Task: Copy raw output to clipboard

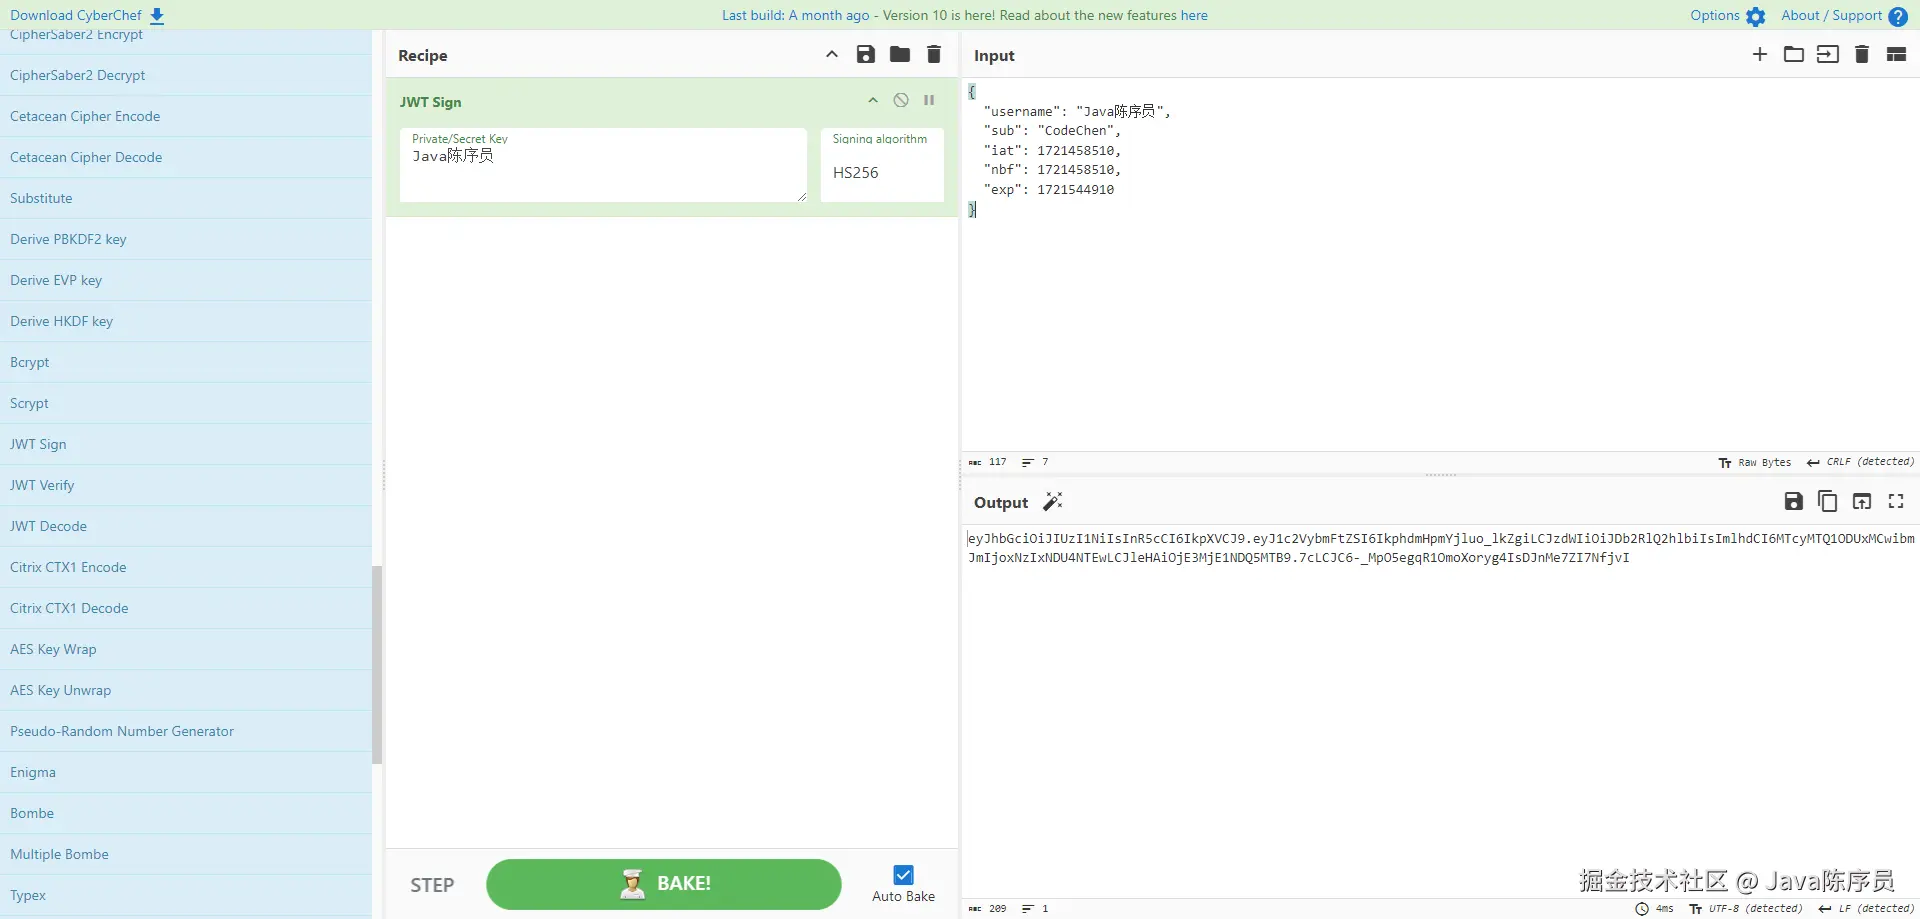Action: point(1828,502)
